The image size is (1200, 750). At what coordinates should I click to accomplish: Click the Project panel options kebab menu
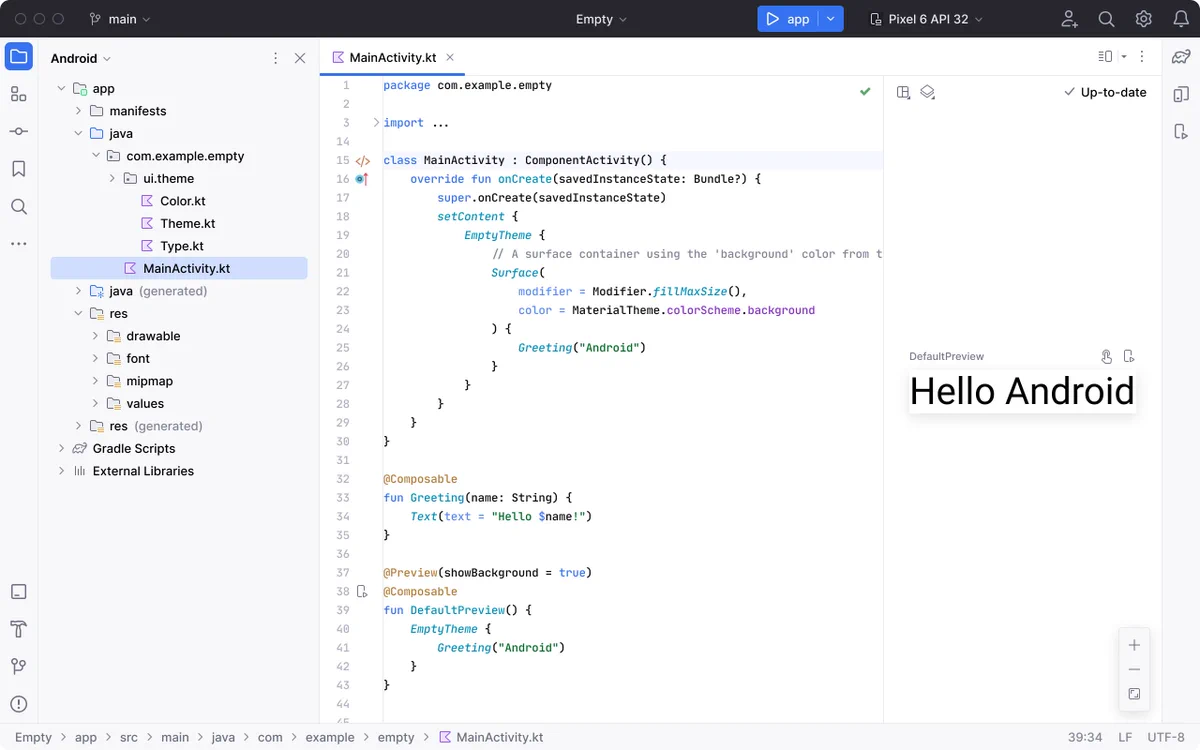click(276, 59)
